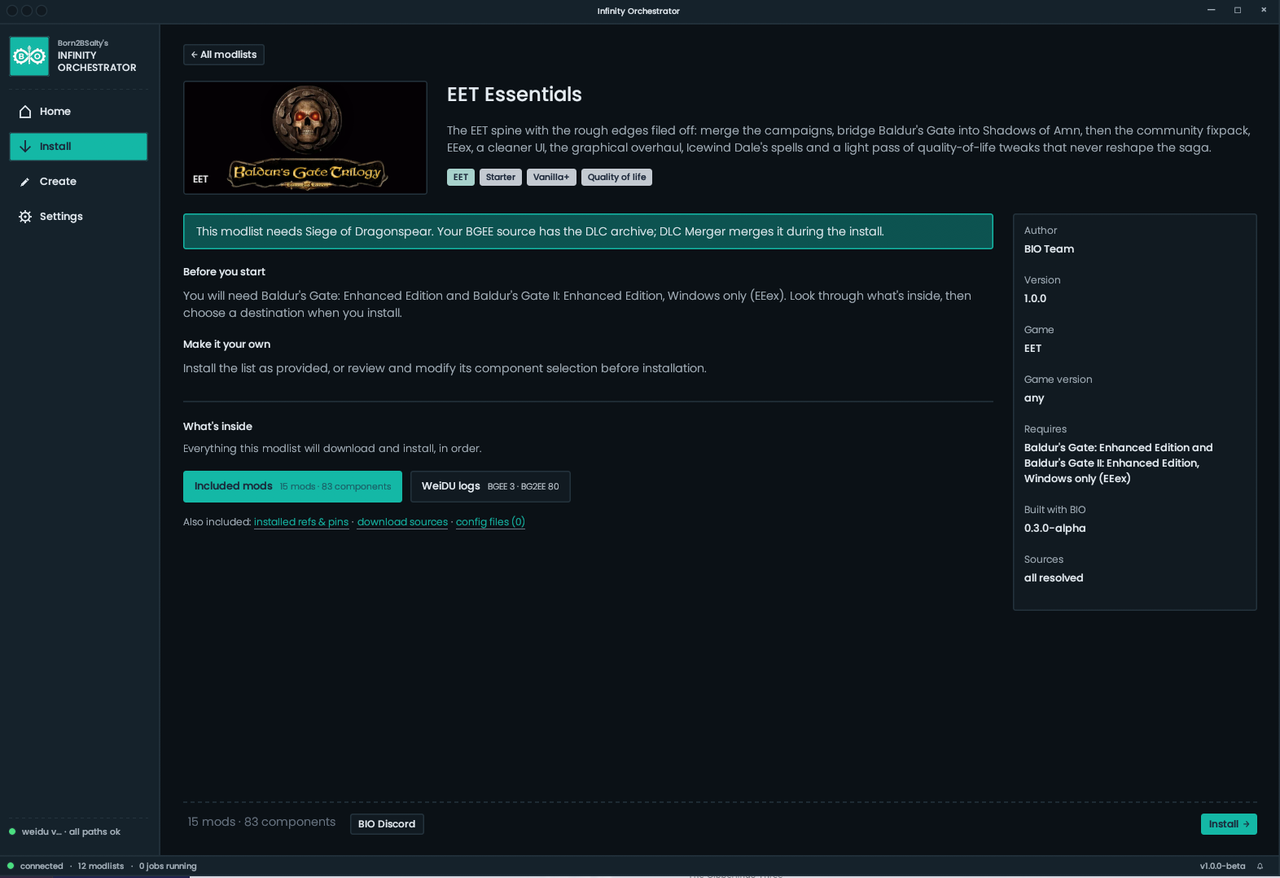Viewport: 1280px width, 878px height.
Task: Click the Siege of Dragonspear notice banner
Action: point(588,231)
